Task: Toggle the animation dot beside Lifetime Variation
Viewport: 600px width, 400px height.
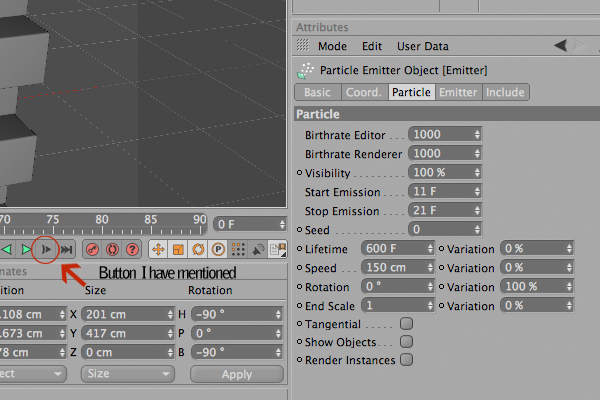Action: [x=441, y=249]
